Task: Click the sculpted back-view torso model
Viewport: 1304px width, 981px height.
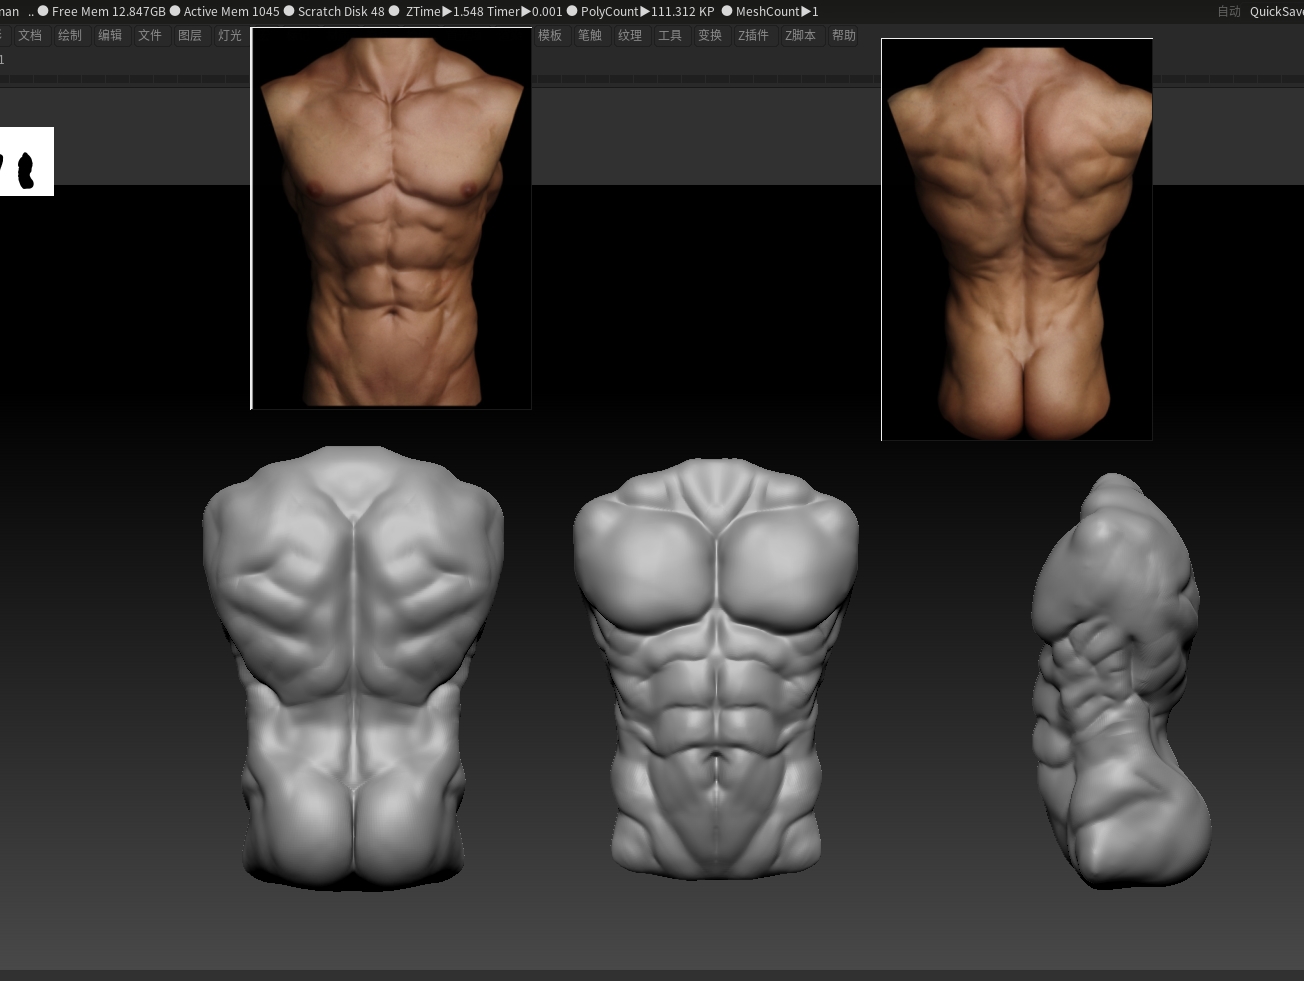Action: click(x=353, y=667)
